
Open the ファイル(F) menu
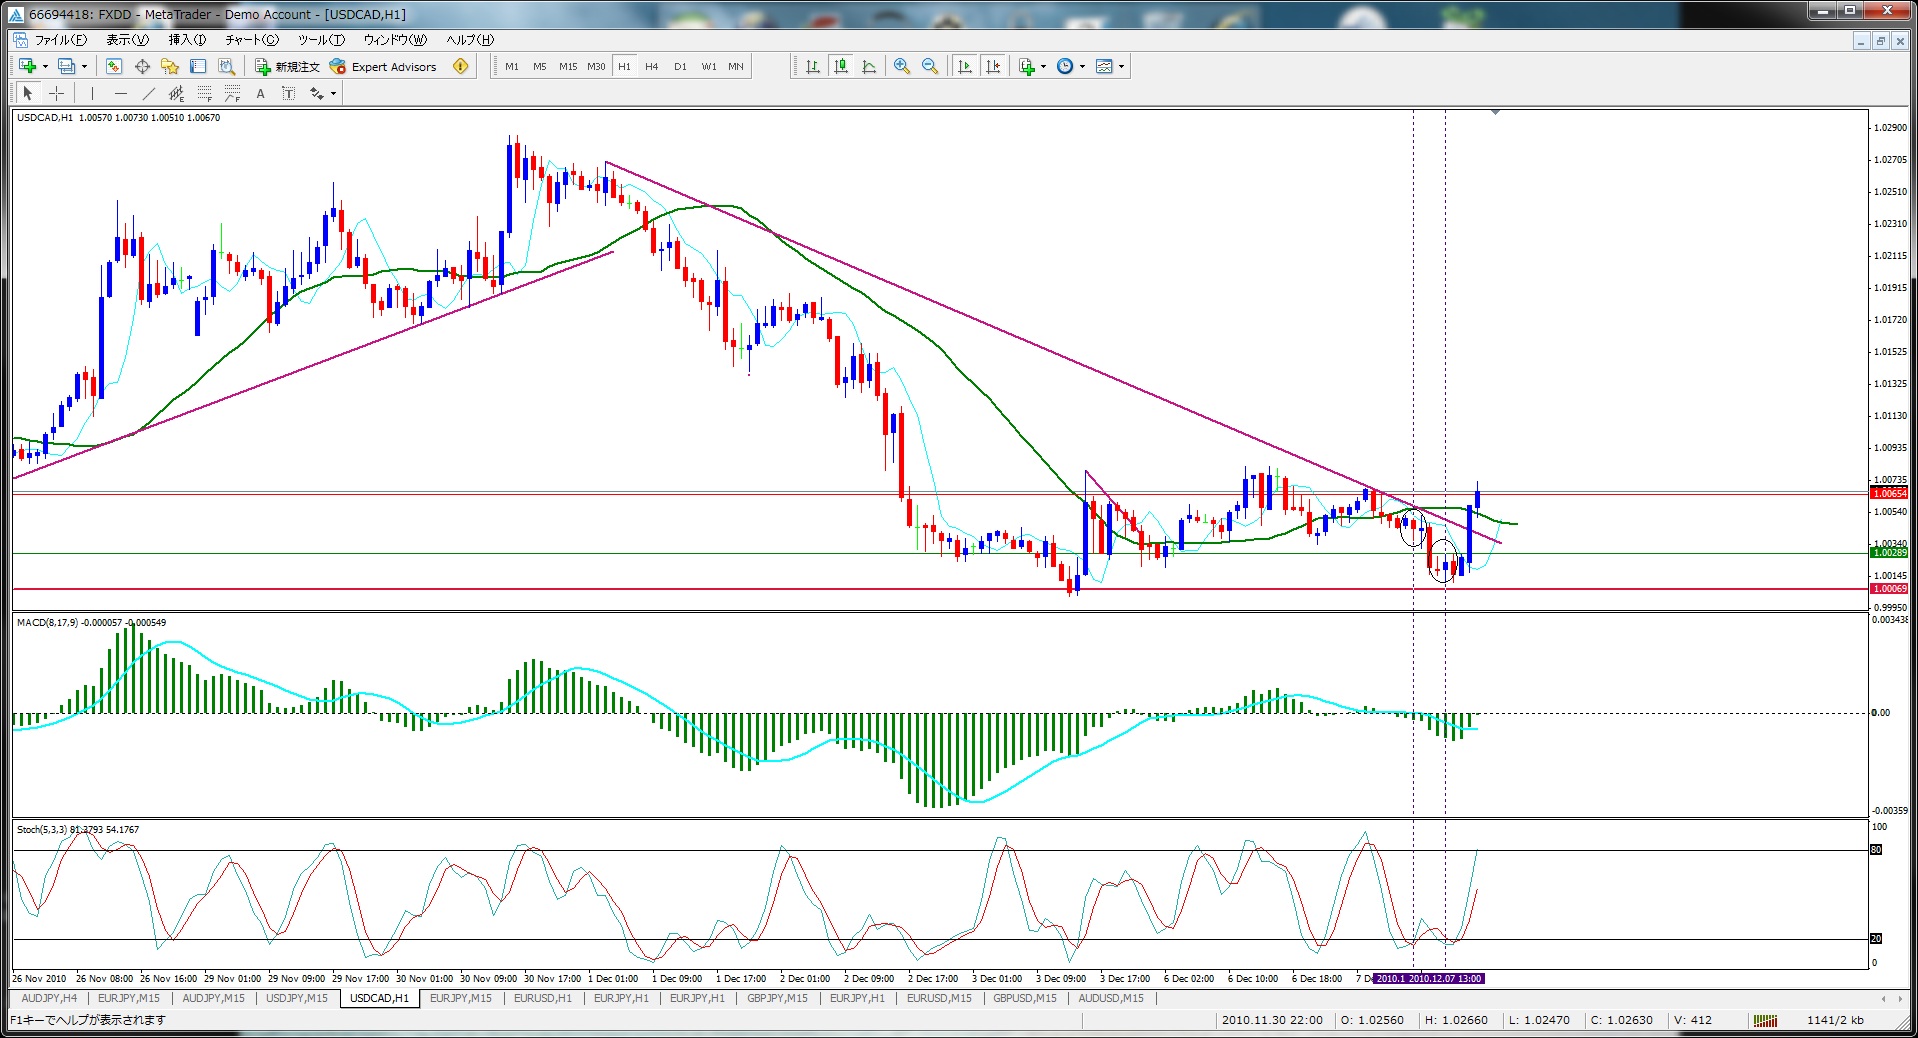click(61, 40)
